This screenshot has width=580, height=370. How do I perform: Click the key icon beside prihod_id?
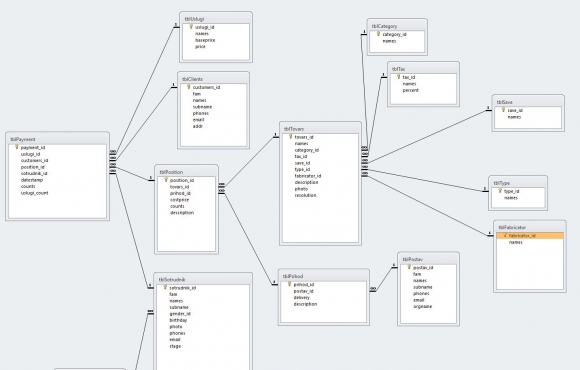pos(290,284)
